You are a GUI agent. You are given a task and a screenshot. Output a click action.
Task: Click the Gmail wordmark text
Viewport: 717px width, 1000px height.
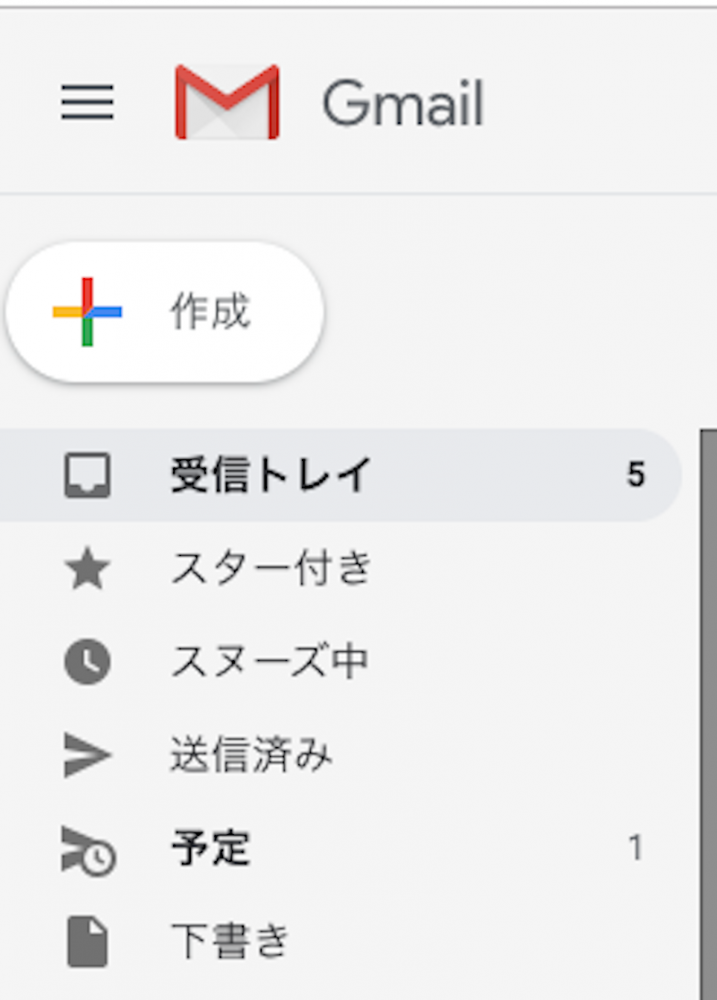402,104
